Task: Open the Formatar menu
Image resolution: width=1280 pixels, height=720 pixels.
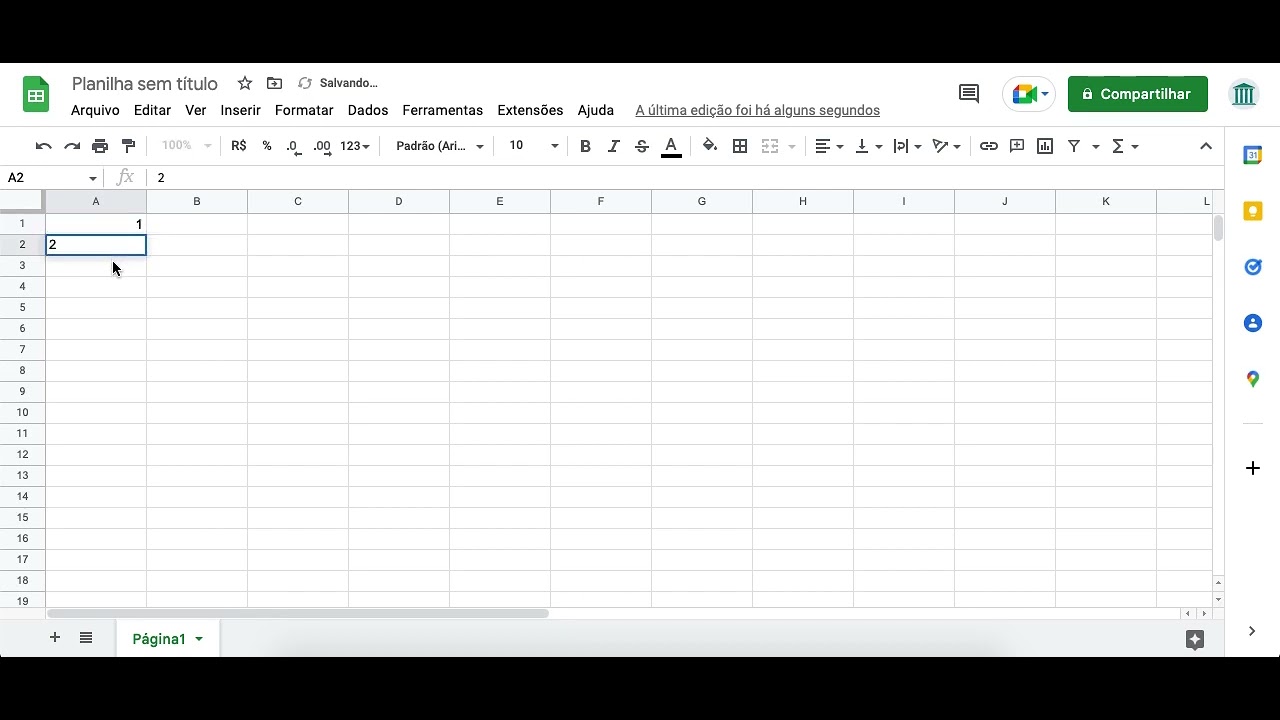Action: tap(304, 110)
